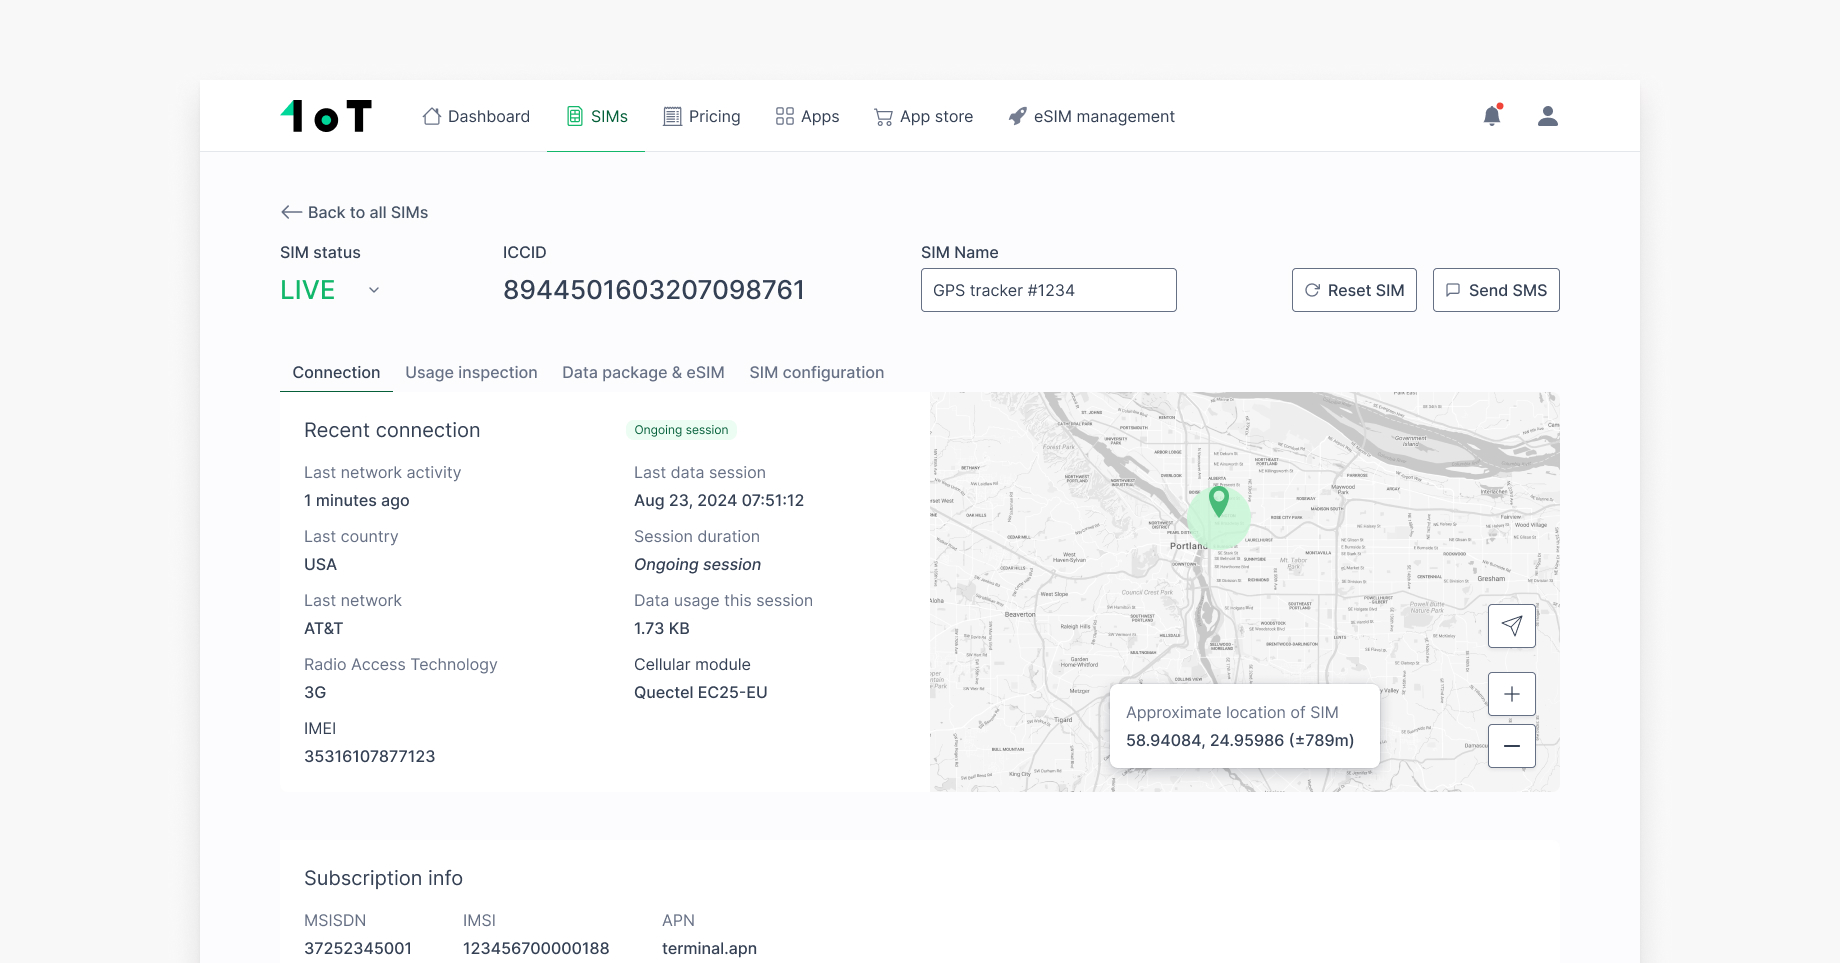Edit the SIM Name field
Viewport: 1840px width, 963px height.
point(1048,290)
